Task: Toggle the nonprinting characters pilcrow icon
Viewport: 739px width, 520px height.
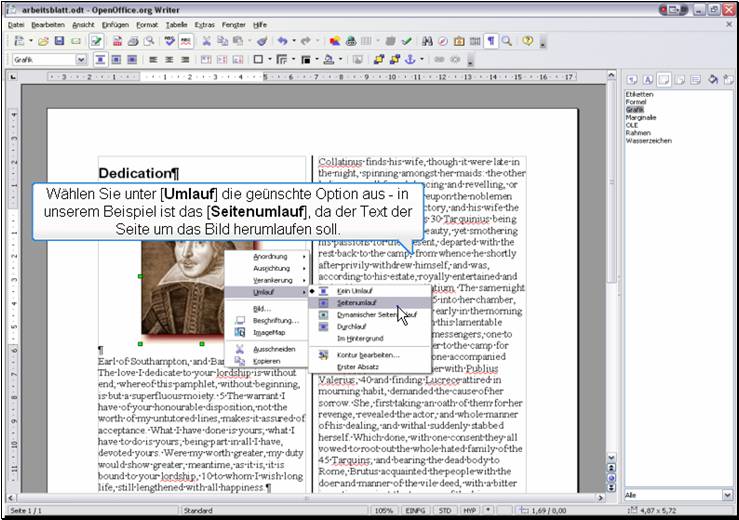Action: click(491, 41)
